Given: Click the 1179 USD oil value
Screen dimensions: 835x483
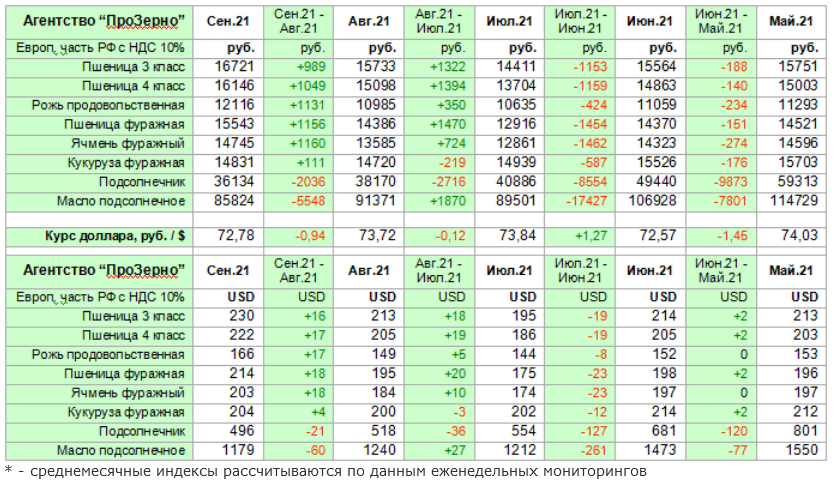Looking at the screenshot, I should point(228,451).
